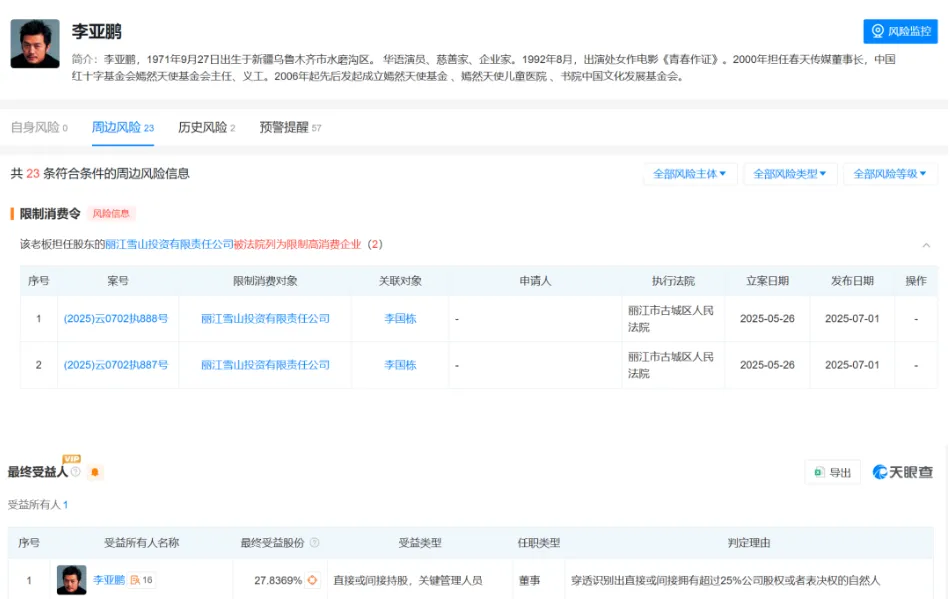This screenshot has height=599, width=950.
Task: Click the 导出 export button
Action: (x=832, y=472)
